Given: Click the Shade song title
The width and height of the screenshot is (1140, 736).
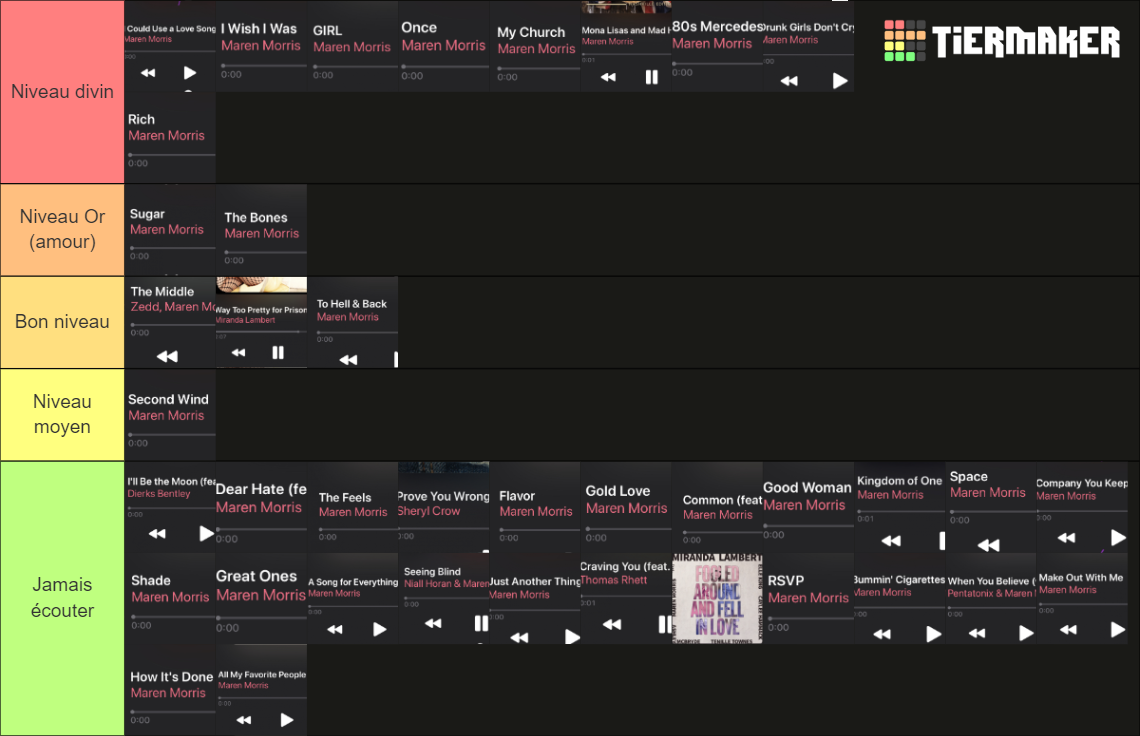Looking at the screenshot, I should (150, 580).
